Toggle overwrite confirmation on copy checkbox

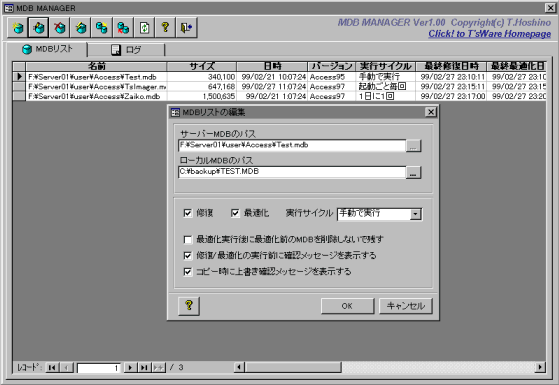click(x=188, y=272)
